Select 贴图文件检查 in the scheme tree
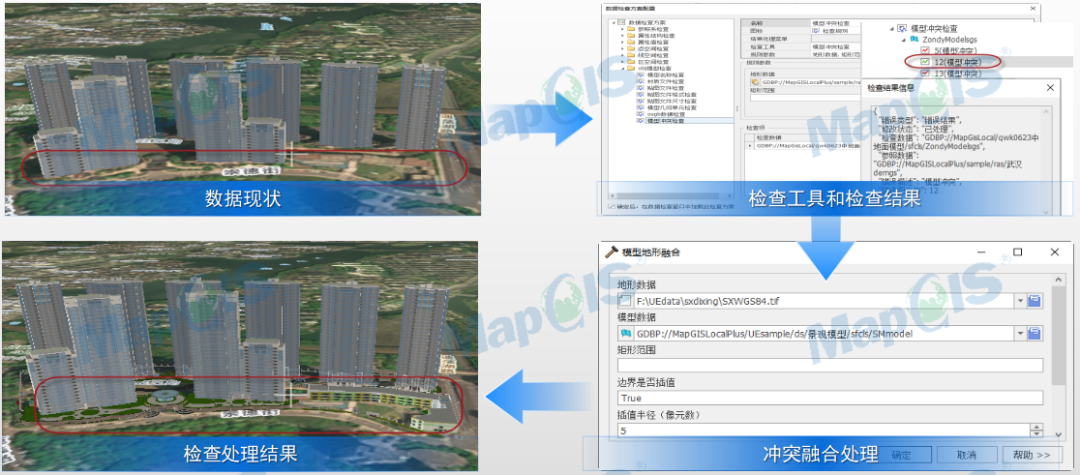The height and width of the screenshot is (475, 1080). (666, 88)
